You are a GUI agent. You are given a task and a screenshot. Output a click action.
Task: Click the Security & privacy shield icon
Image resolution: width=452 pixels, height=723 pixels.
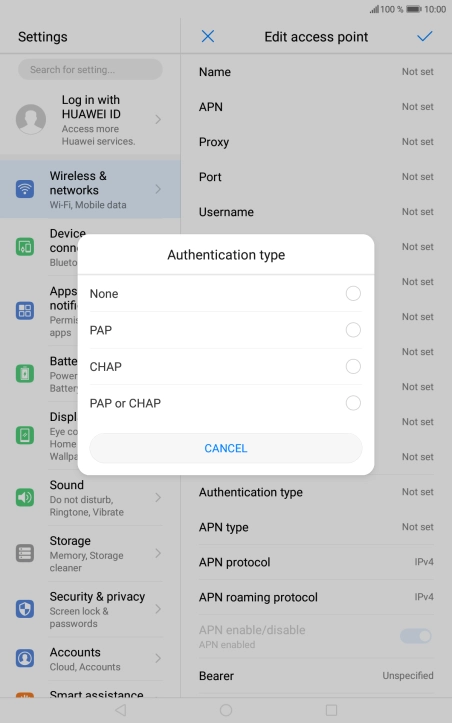pos(25,609)
